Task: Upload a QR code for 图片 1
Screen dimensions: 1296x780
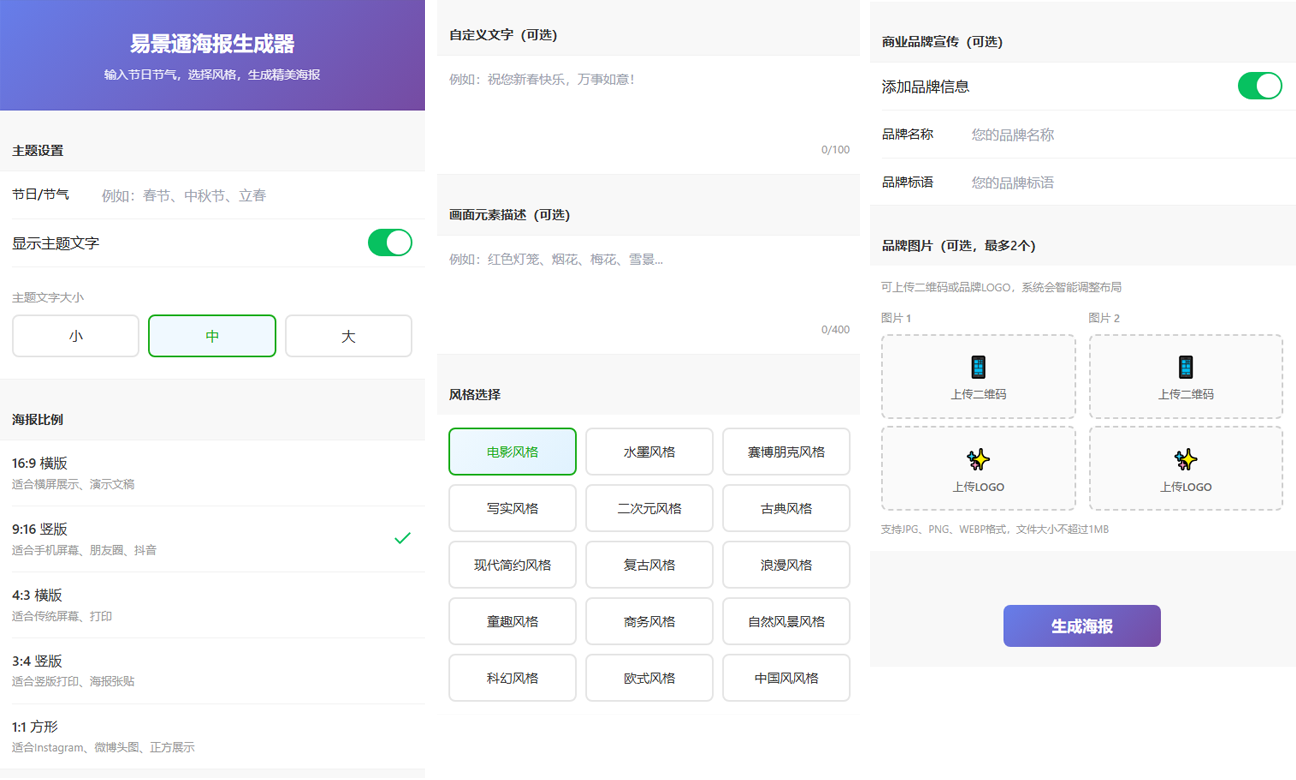Action: click(x=977, y=376)
